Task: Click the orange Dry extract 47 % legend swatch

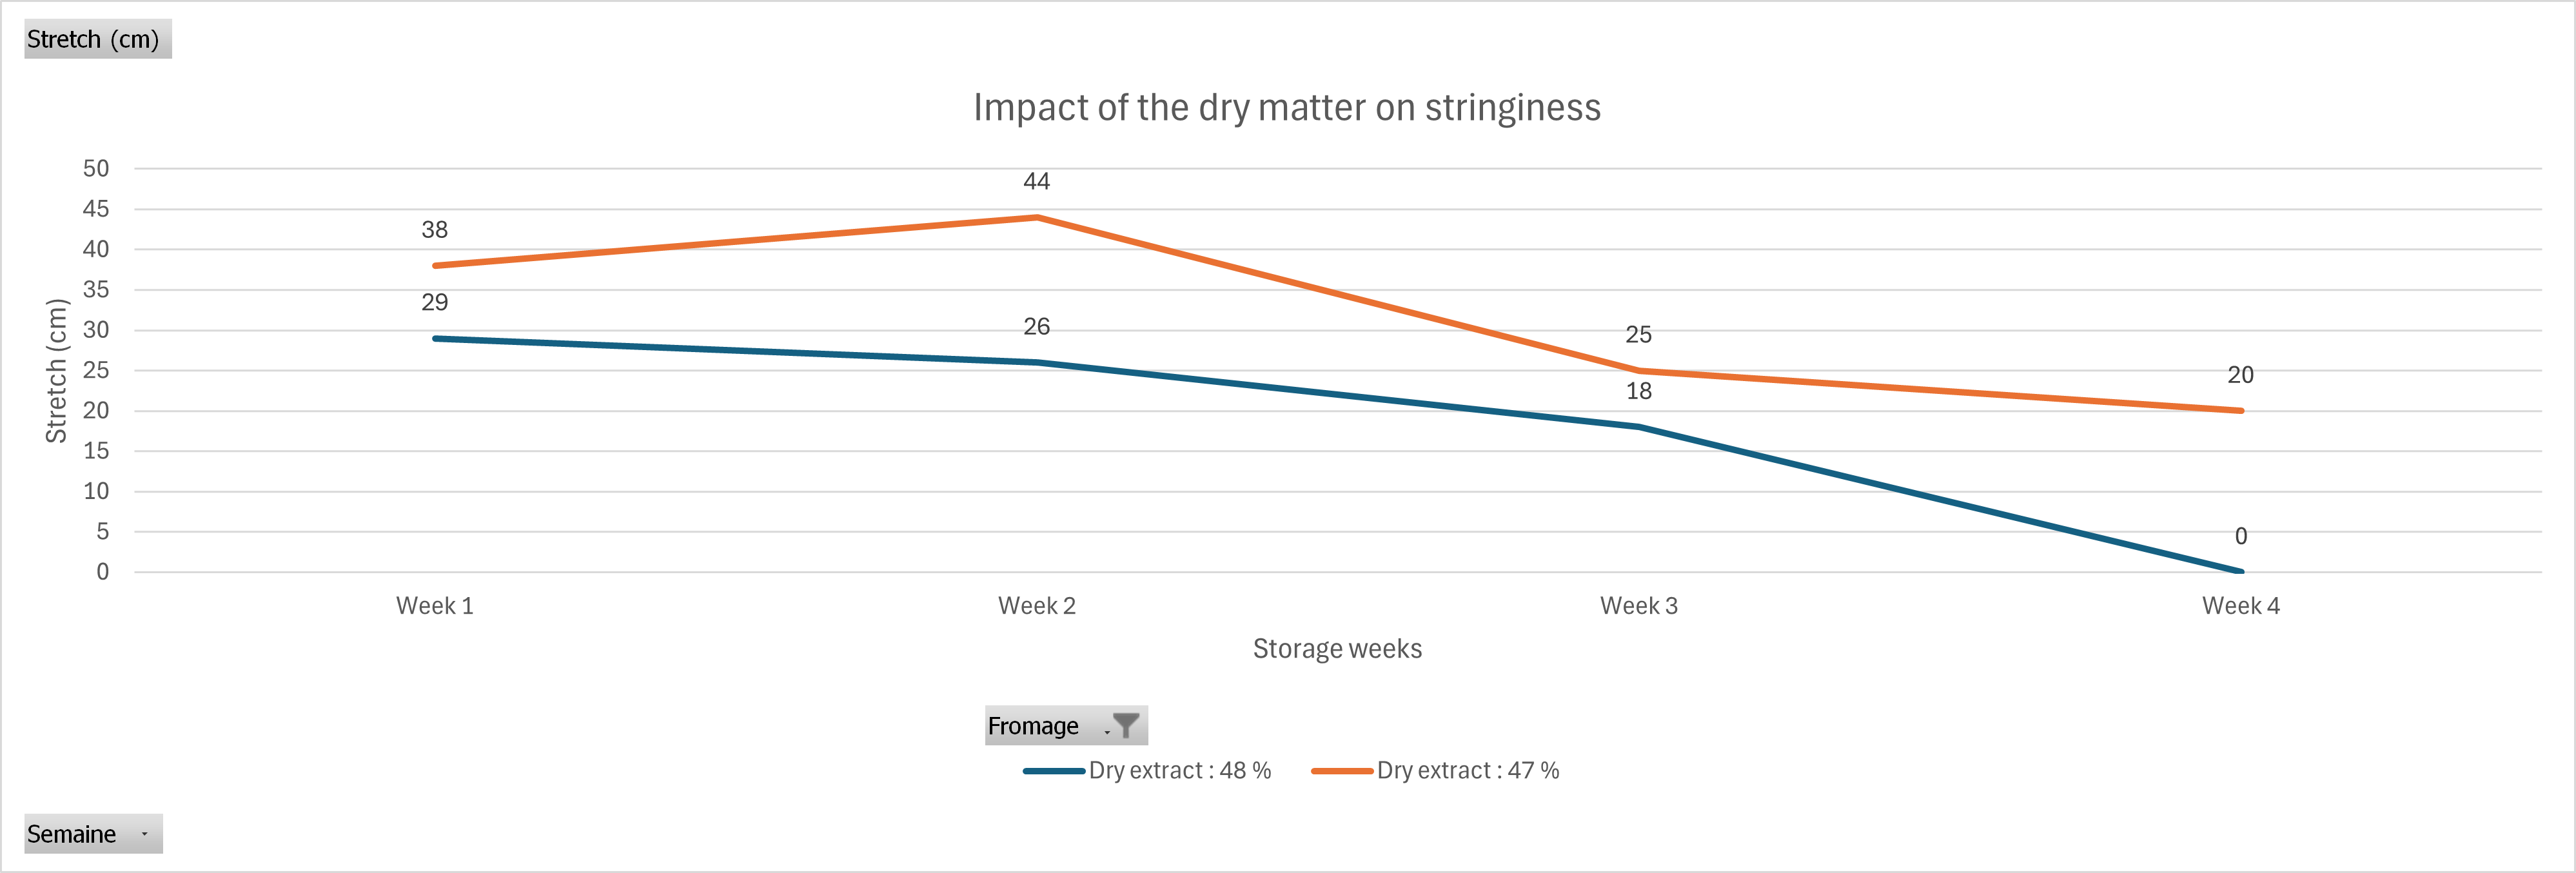Action: [1342, 771]
